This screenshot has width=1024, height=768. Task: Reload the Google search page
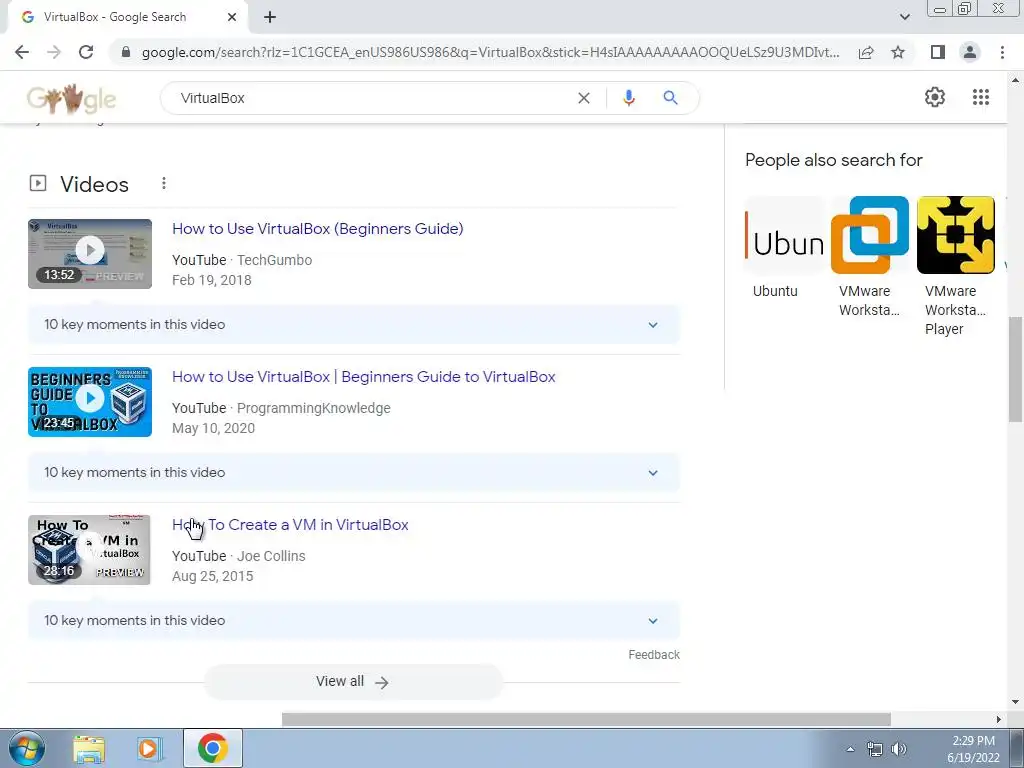coord(86,52)
